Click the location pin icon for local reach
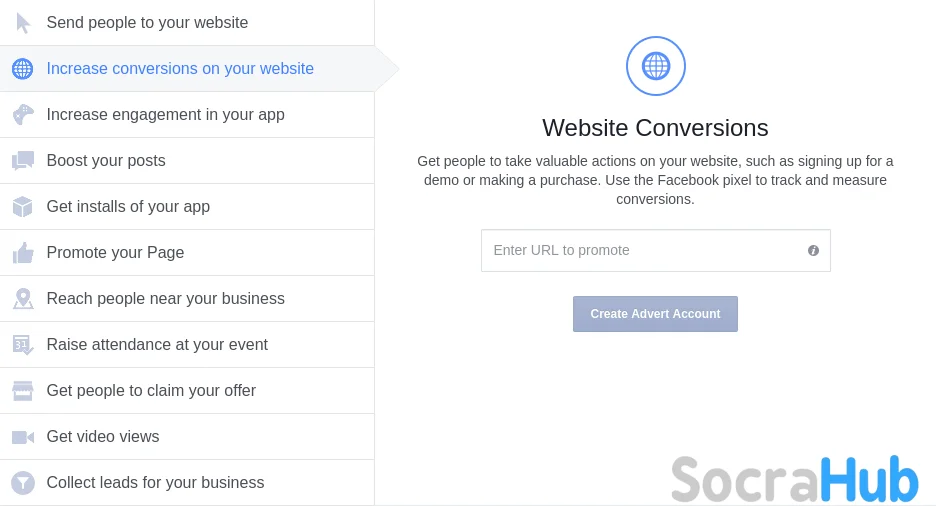 point(22,299)
